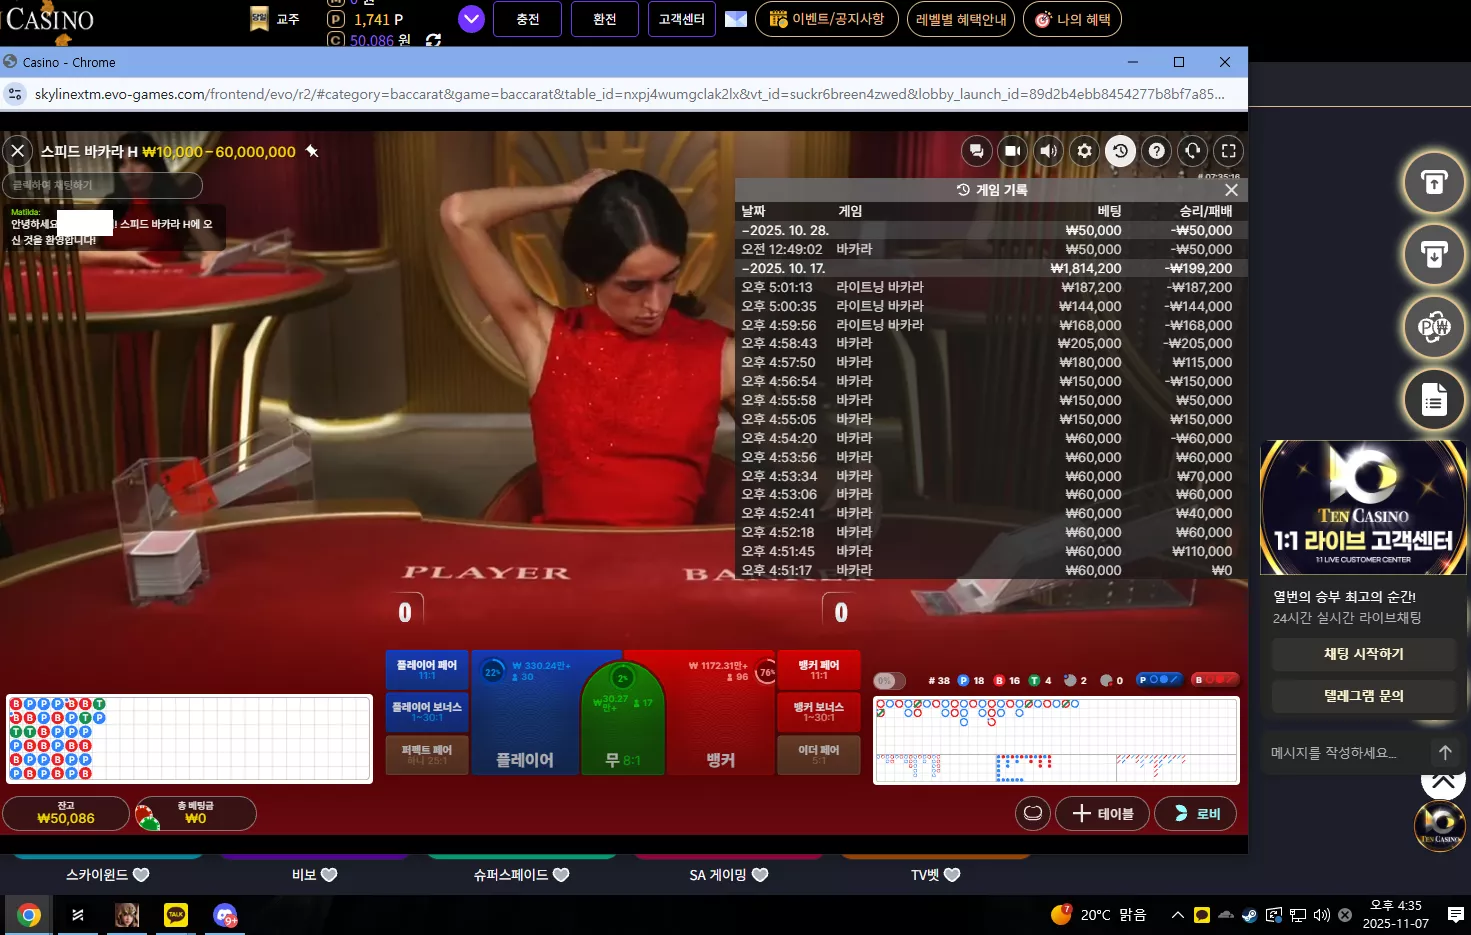Pin the table with the star icon
1471x935 pixels.
(x=312, y=151)
